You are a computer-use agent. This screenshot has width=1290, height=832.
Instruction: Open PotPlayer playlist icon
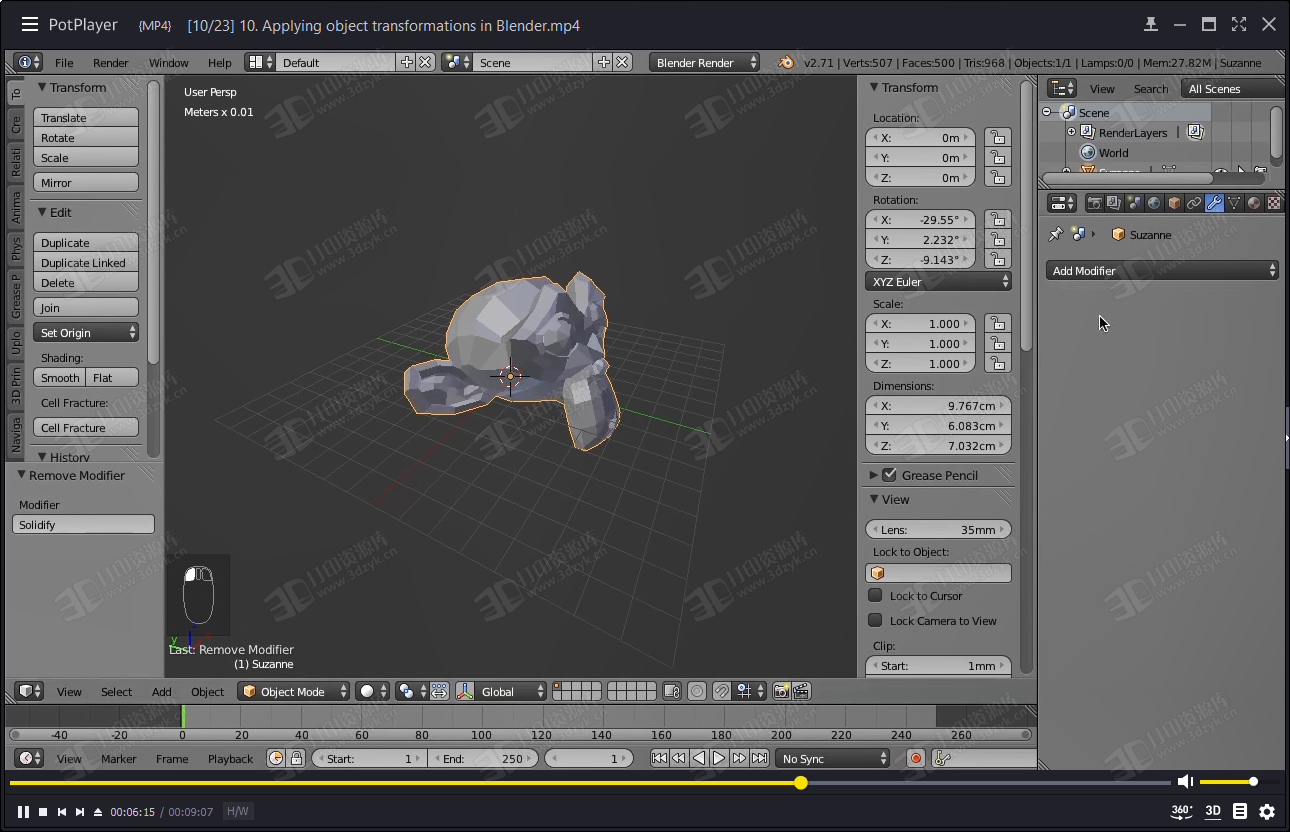pos(1240,811)
